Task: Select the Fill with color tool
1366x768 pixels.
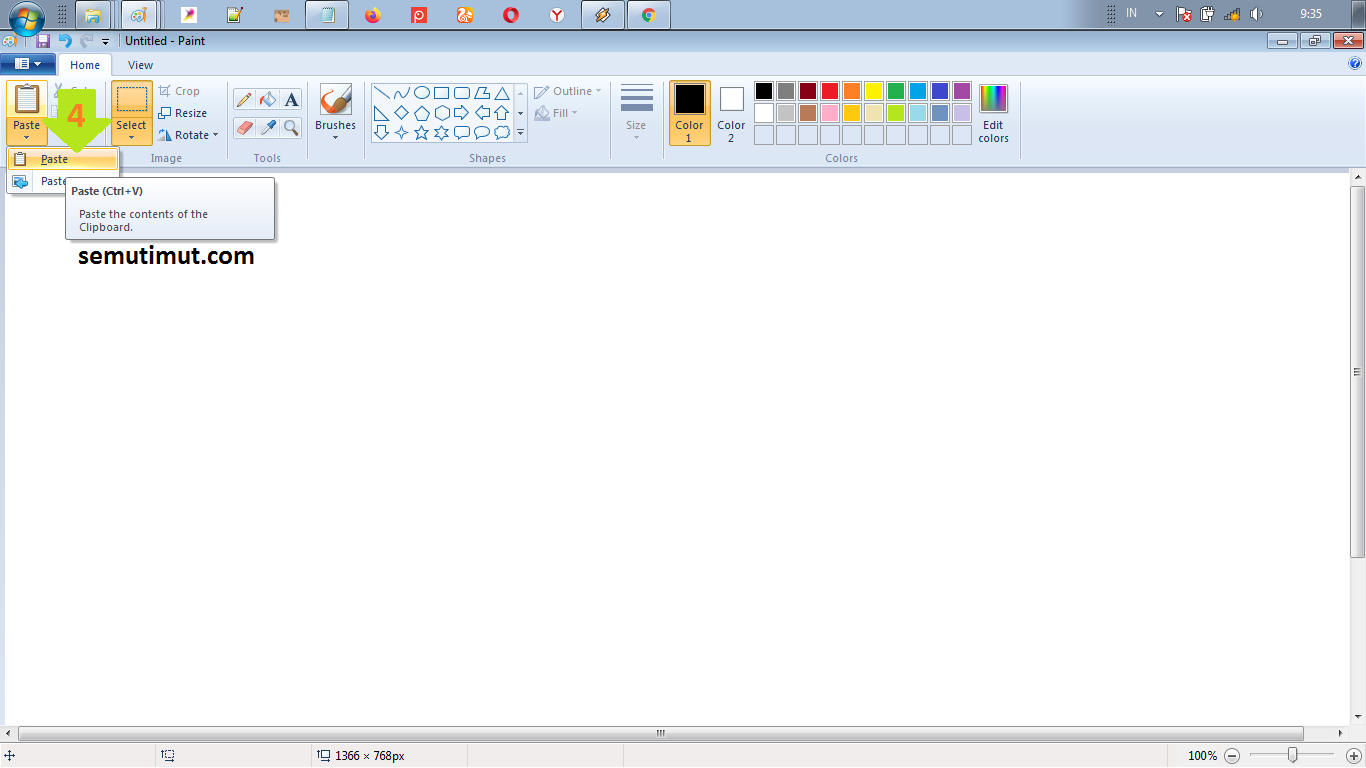Action: coord(267,100)
